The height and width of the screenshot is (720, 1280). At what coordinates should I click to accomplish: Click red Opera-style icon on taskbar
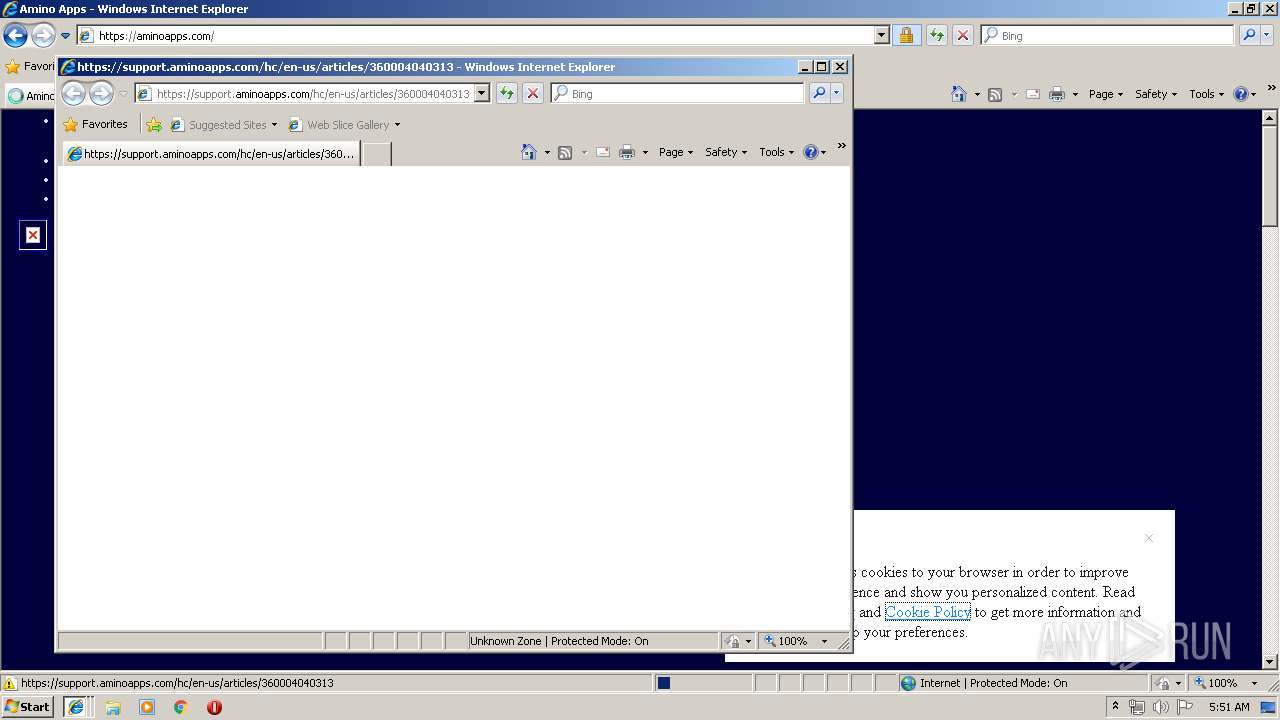click(x=214, y=707)
